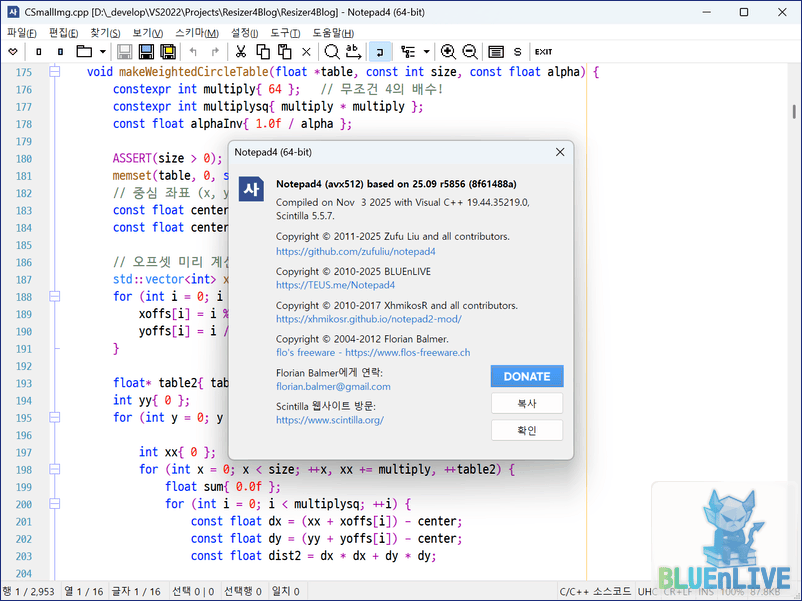Open the 스키마(M) menu
Image resolution: width=802 pixels, height=601 pixels.
(196, 32)
